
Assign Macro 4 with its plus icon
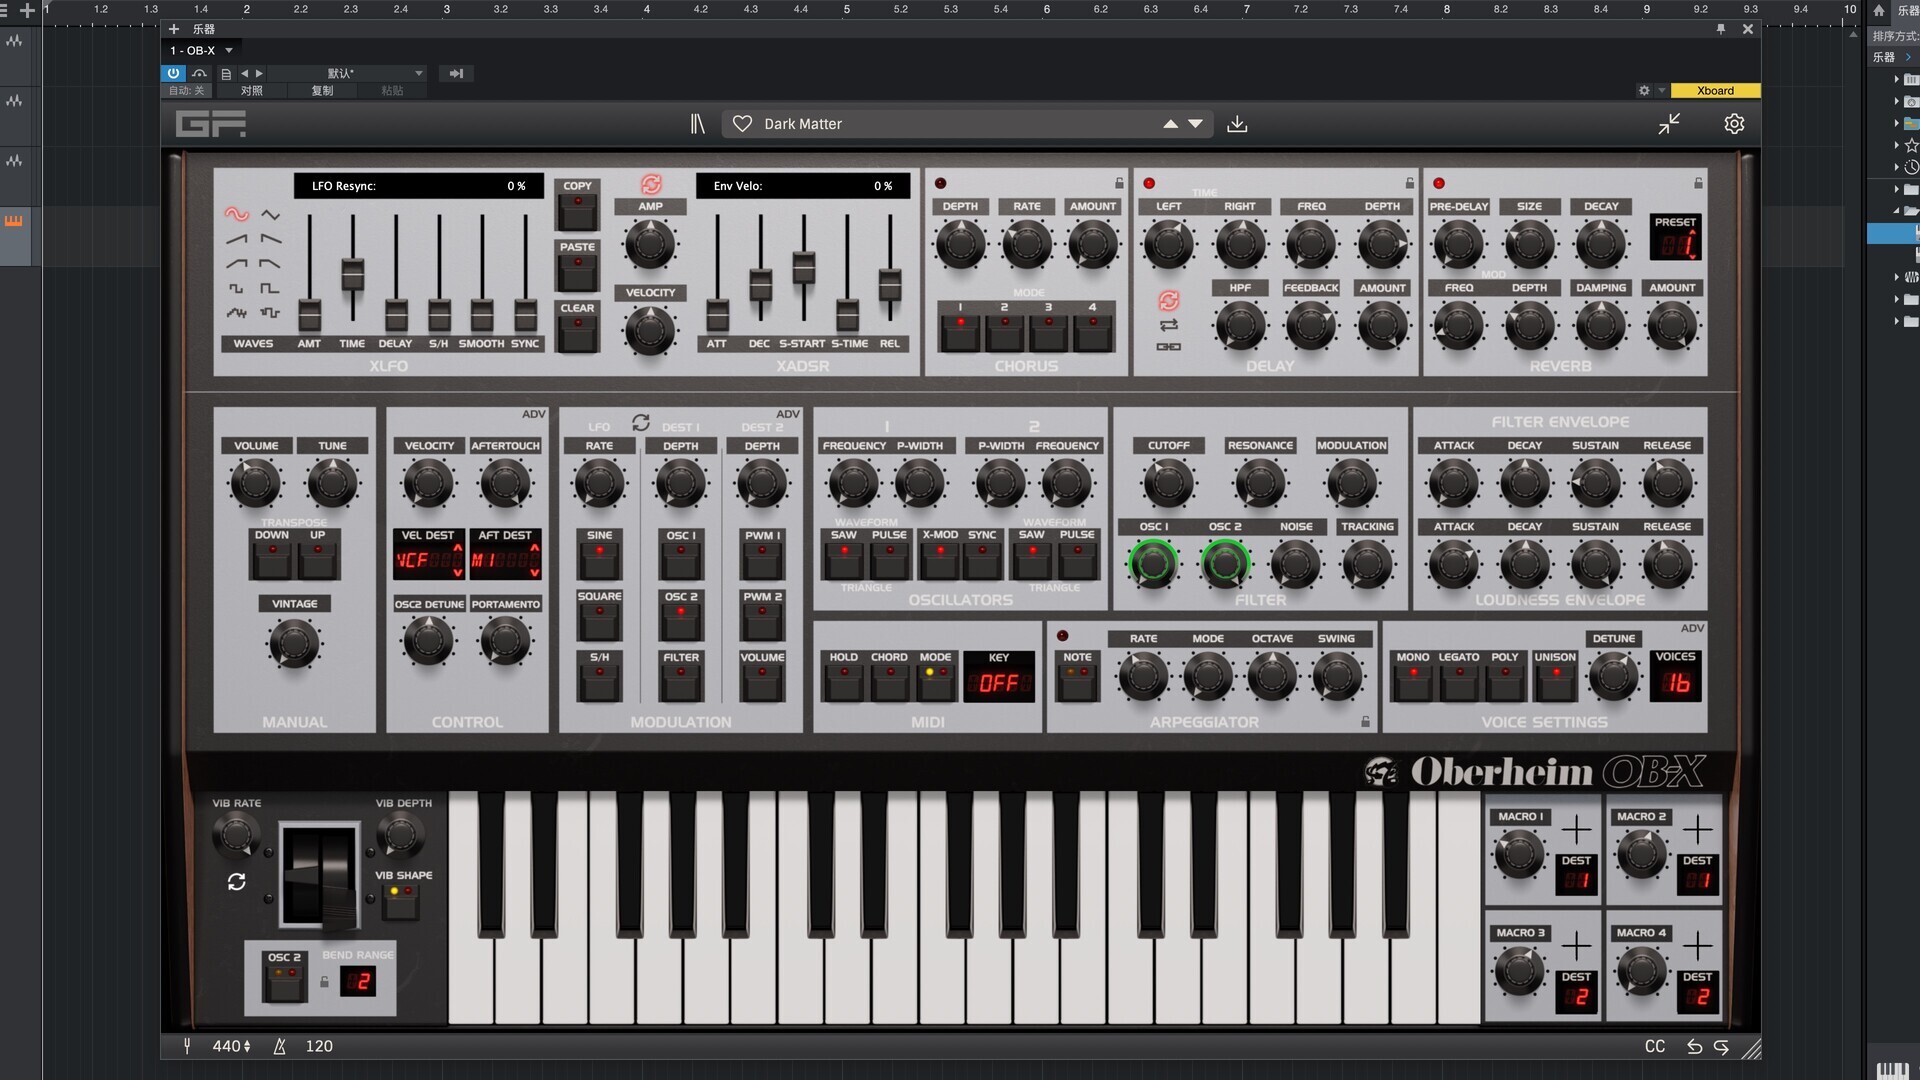pos(1697,945)
